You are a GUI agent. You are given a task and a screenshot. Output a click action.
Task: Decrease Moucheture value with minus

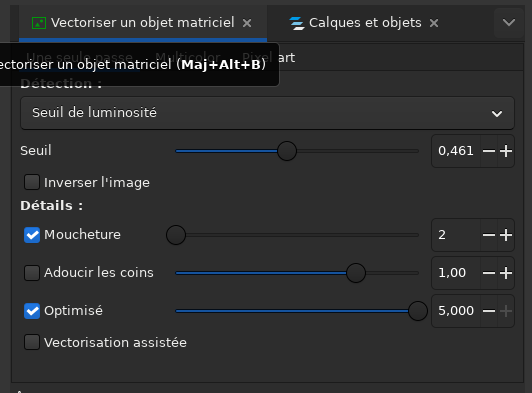coord(489,235)
